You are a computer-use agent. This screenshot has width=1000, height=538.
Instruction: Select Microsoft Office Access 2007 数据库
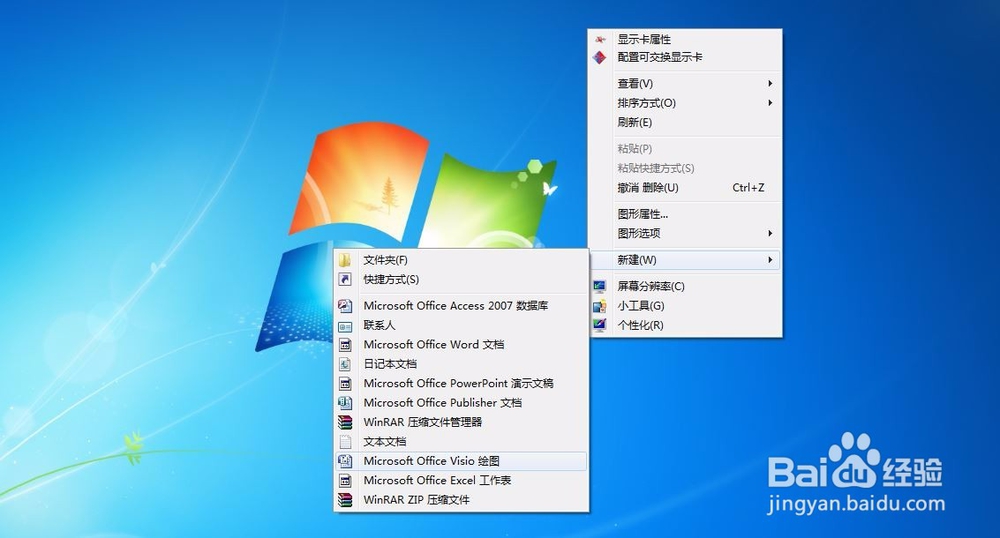pyautogui.click(x=461, y=305)
